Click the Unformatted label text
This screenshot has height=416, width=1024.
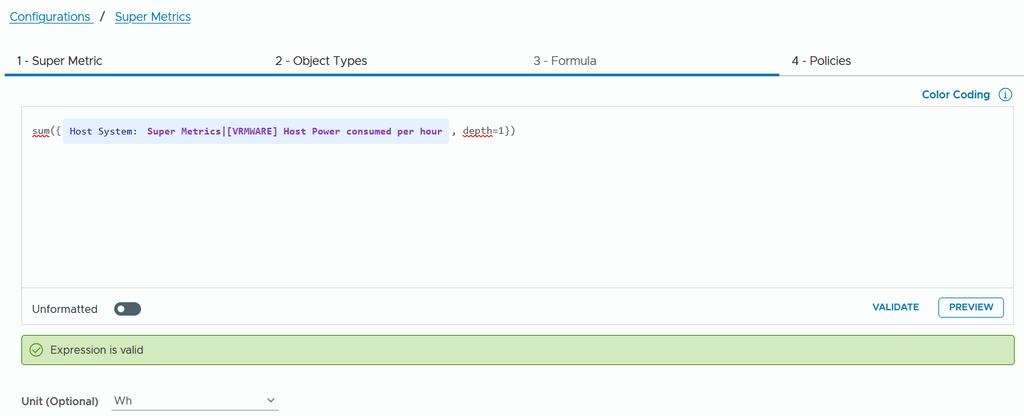pos(65,309)
